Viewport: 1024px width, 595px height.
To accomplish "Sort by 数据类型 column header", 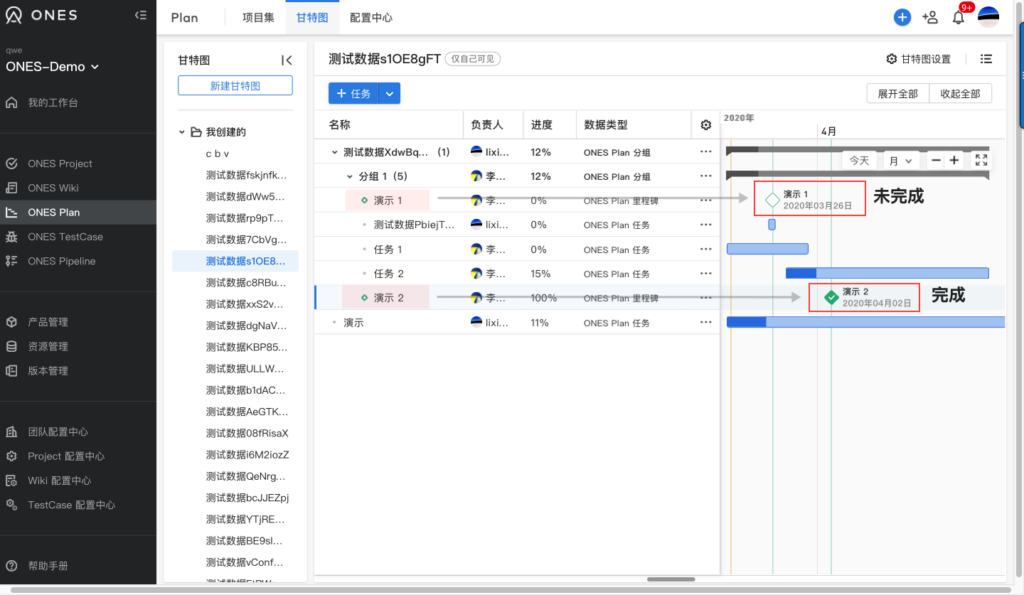I will point(605,125).
